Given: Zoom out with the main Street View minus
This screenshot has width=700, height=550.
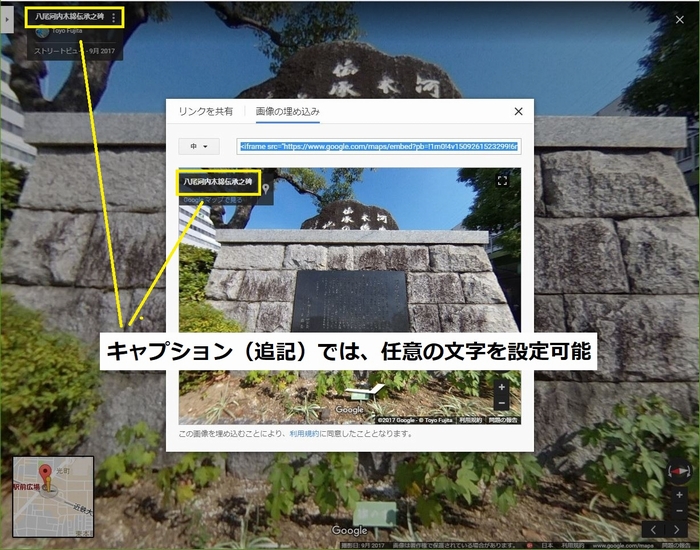Looking at the screenshot, I should point(679,510).
